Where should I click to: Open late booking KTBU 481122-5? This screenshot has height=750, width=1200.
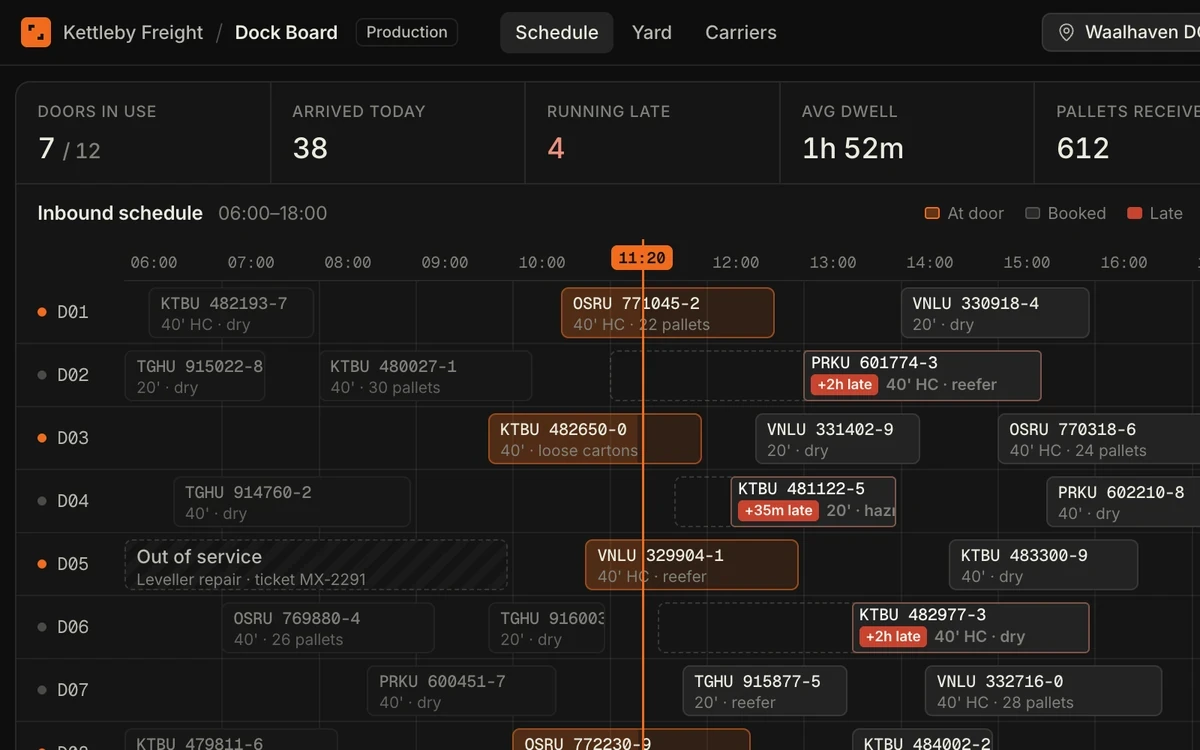coord(813,502)
